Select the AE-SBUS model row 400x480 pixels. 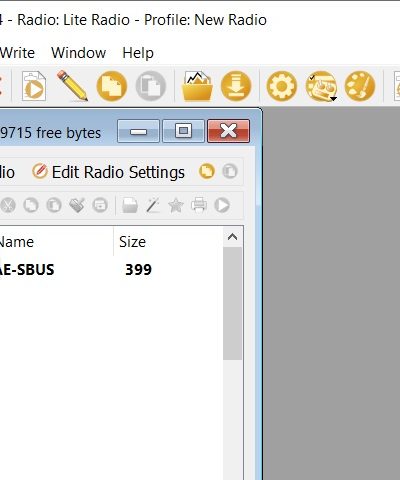[x=111, y=270]
